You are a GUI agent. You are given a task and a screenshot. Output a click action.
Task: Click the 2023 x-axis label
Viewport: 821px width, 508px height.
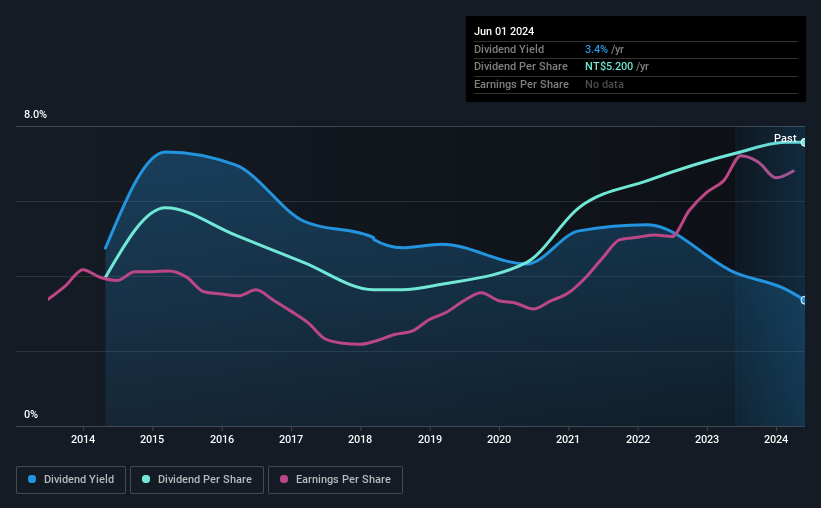click(x=707, y=439)
